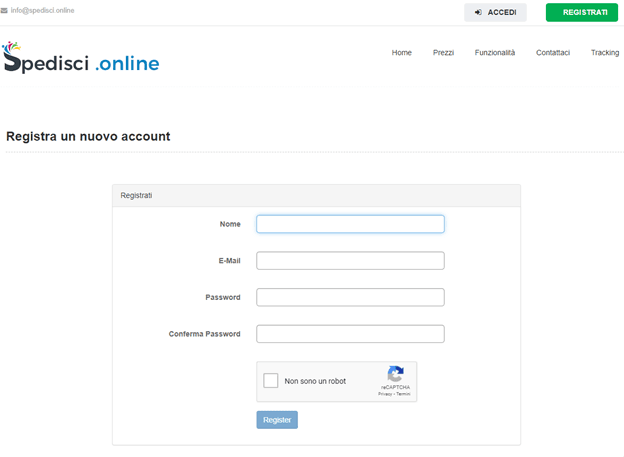624x457 pixels.
Task: Select the Password input field
Action: (350, 297)
